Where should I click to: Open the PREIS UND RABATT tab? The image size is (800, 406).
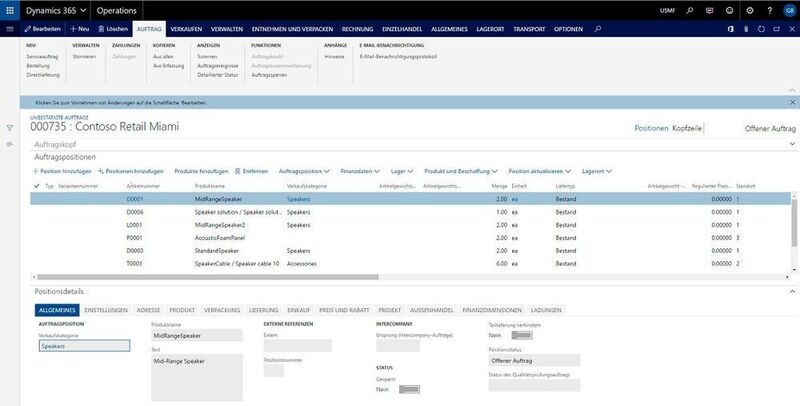coord(345,310)
